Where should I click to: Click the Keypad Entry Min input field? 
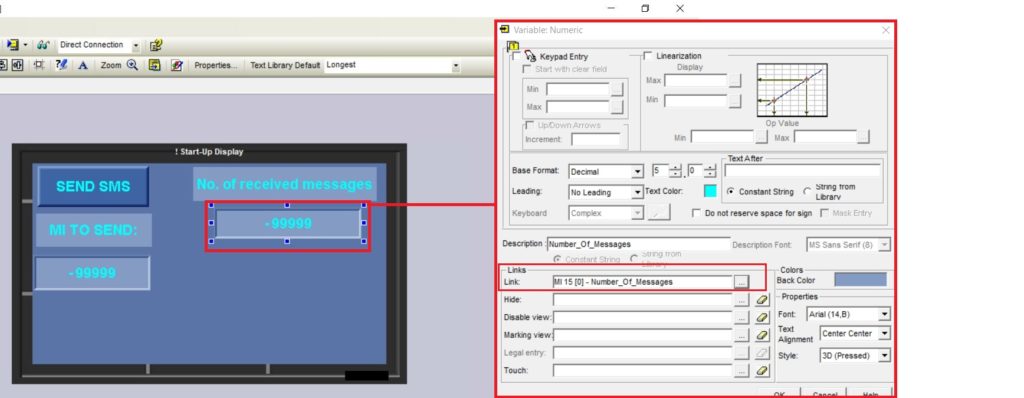578,89
